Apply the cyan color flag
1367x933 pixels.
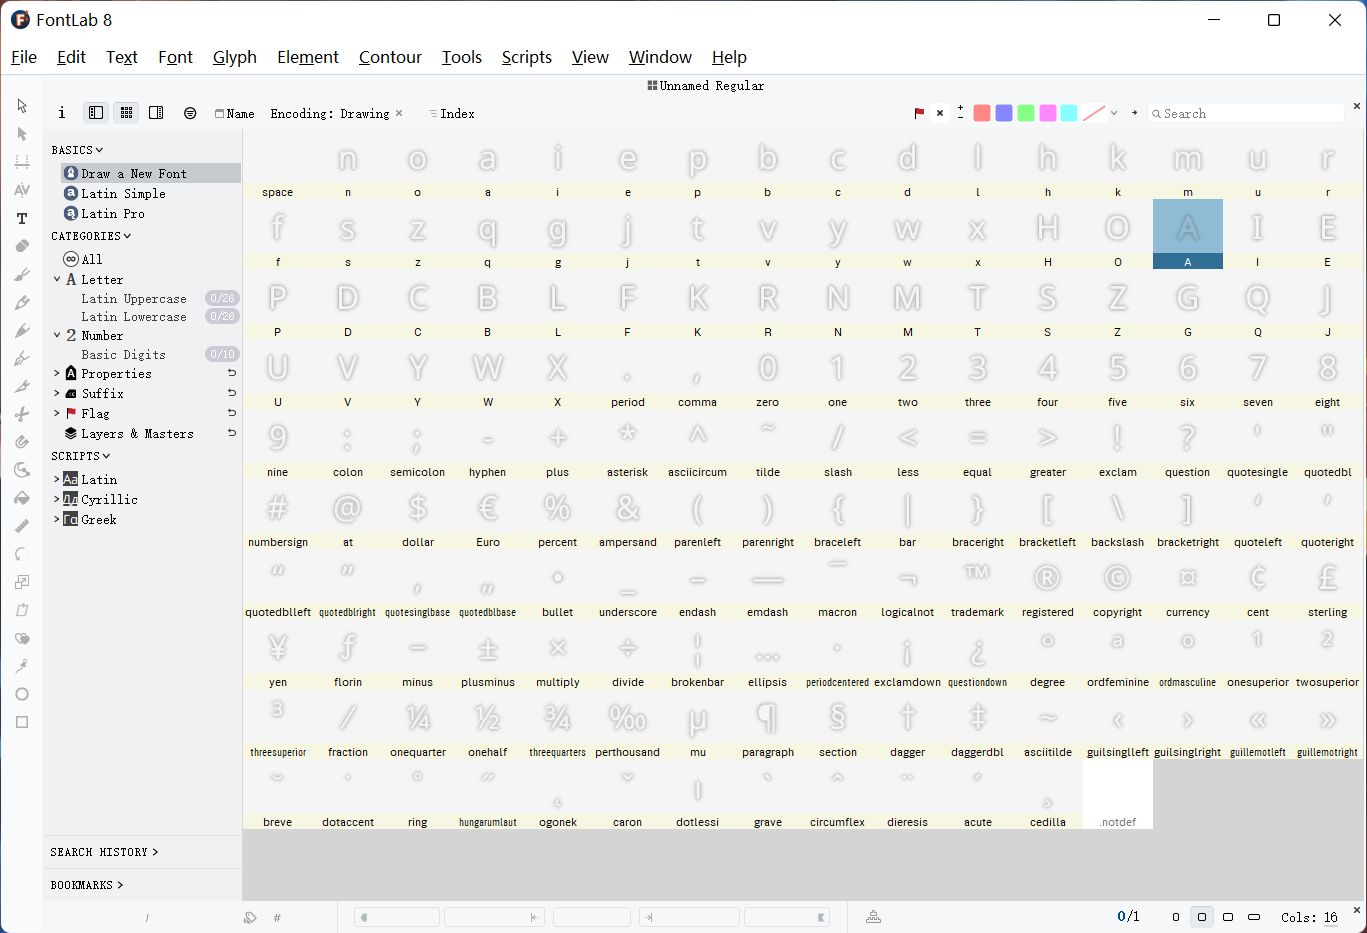(1069, 113)
